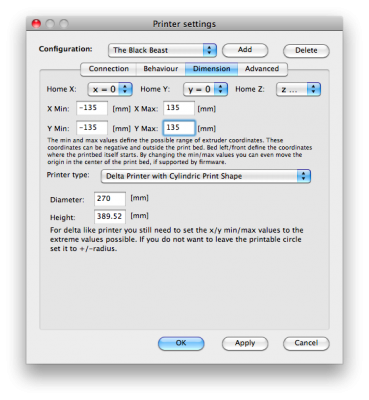Confirm settings with the OK button
The height and width of the screenshot is (400, 369).
181,343
